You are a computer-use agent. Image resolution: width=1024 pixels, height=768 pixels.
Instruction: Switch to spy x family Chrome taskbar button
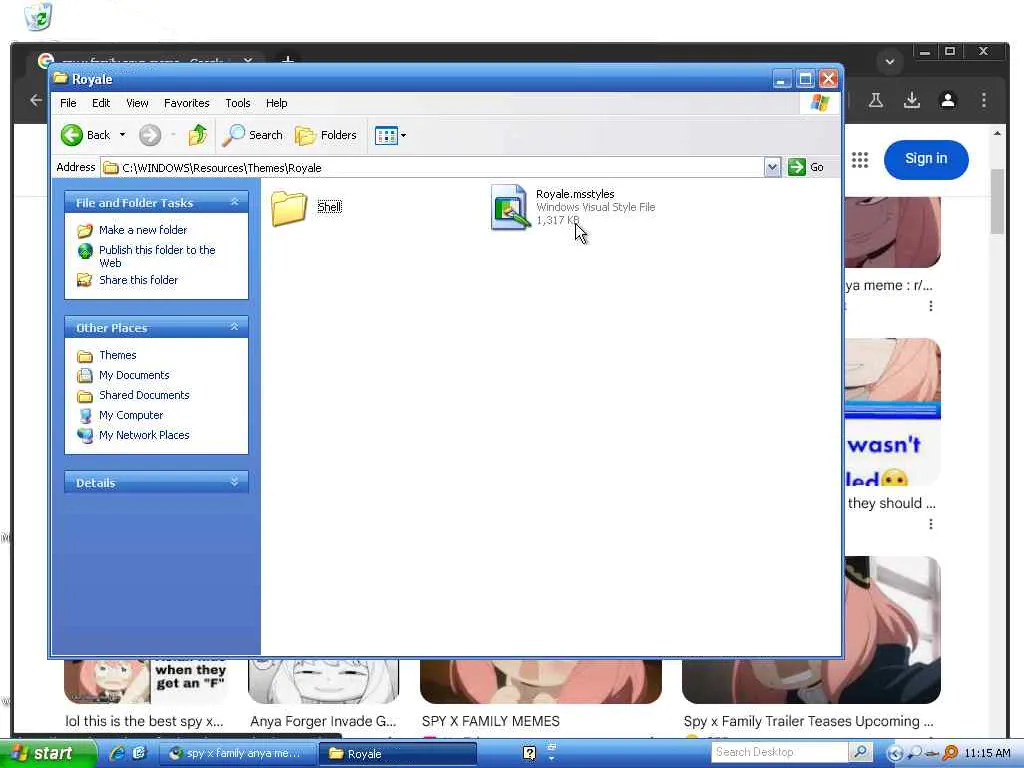(238, 754)
